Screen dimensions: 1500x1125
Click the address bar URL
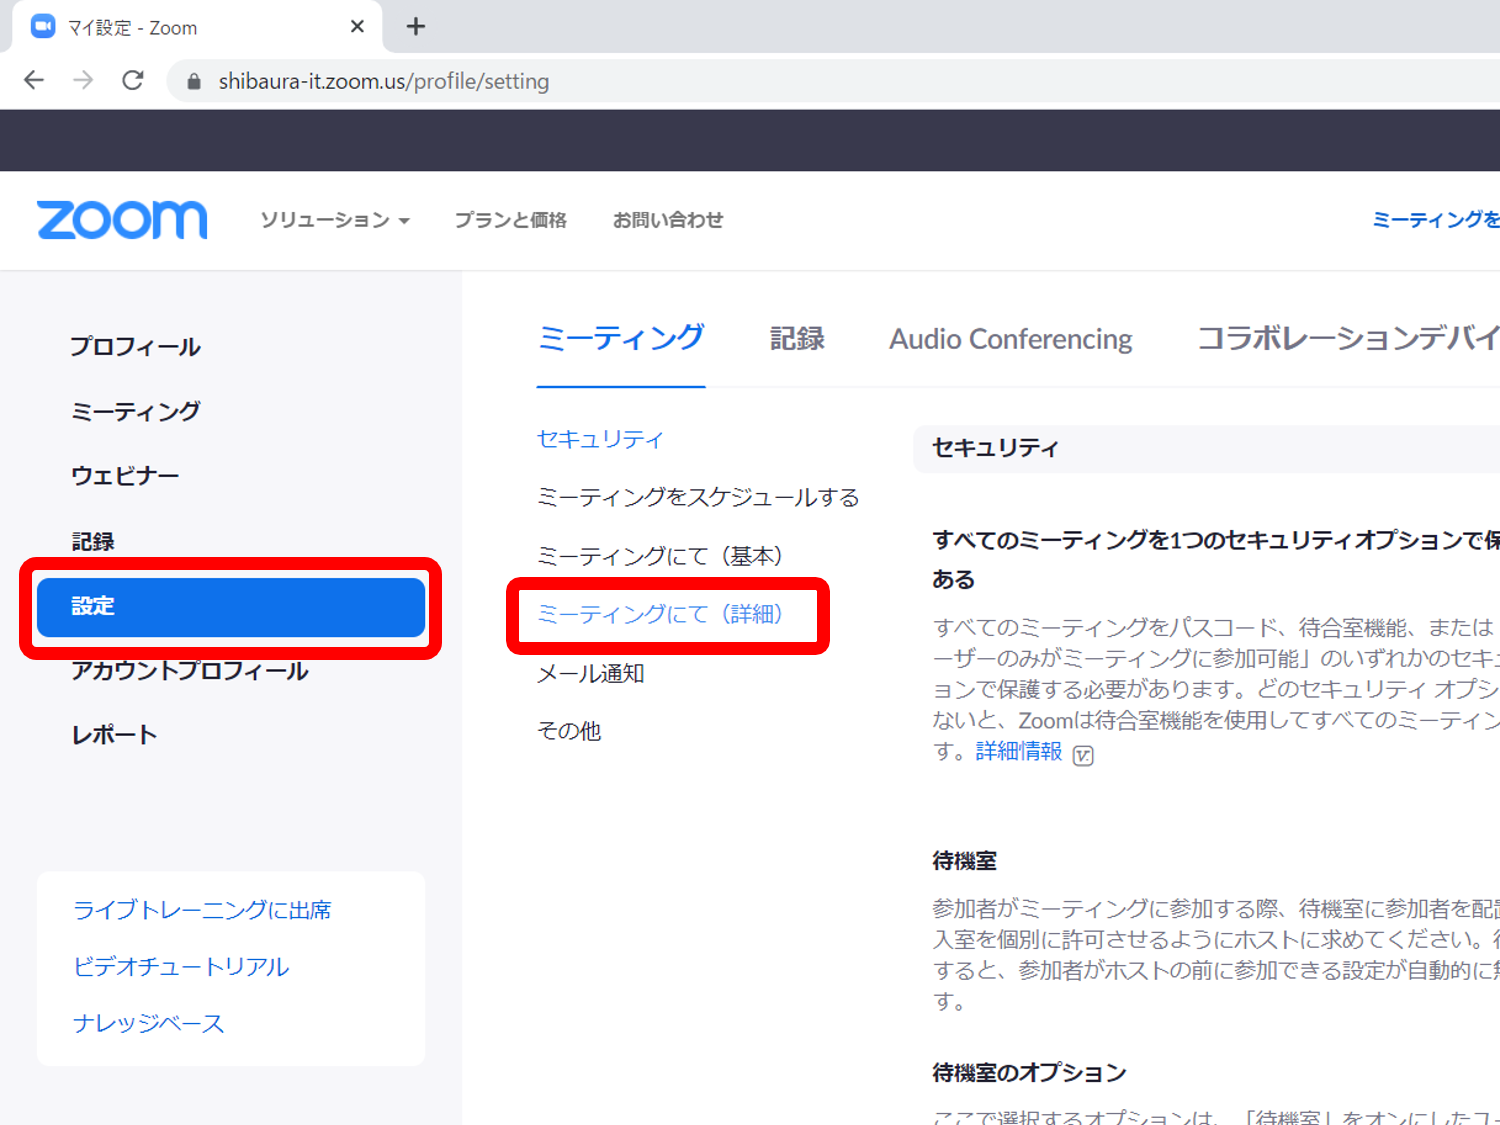click(384, 81)
